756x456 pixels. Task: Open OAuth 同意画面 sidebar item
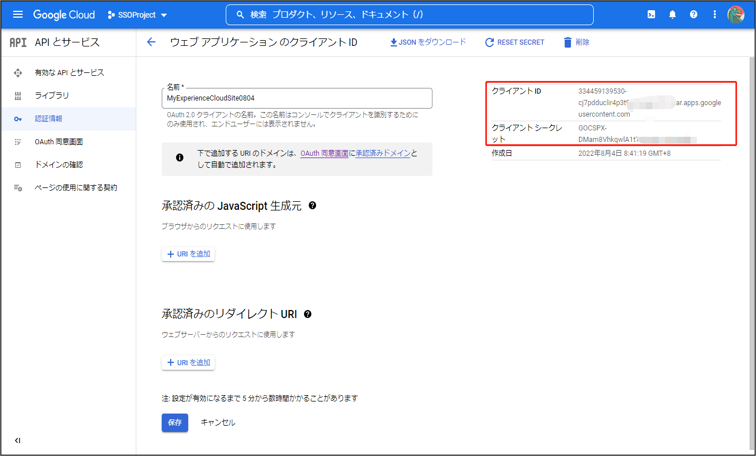click(58, 142)
